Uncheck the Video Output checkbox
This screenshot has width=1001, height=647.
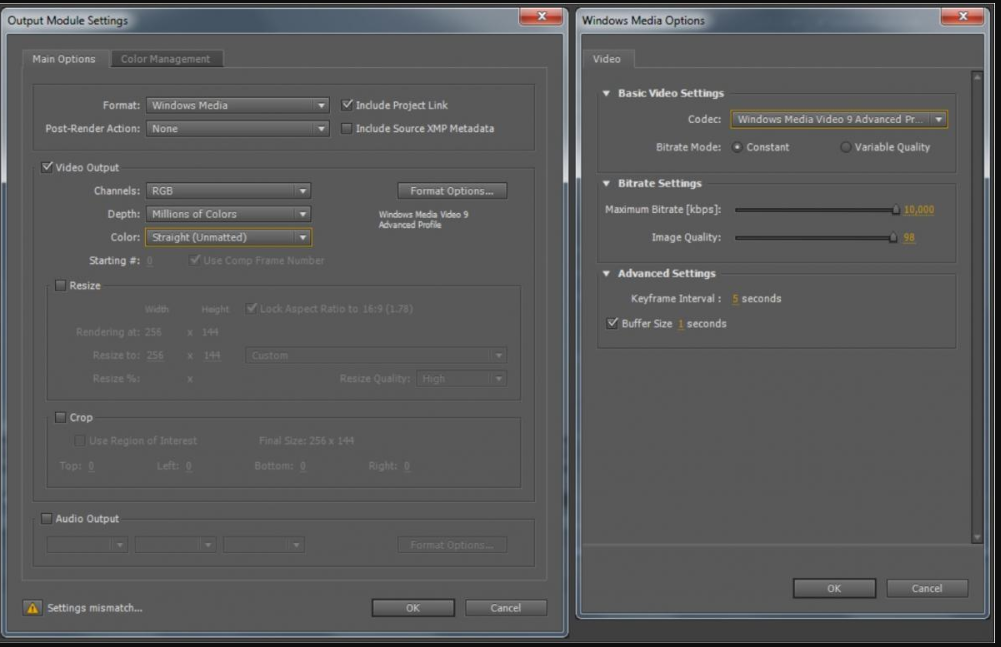(47, 167)
